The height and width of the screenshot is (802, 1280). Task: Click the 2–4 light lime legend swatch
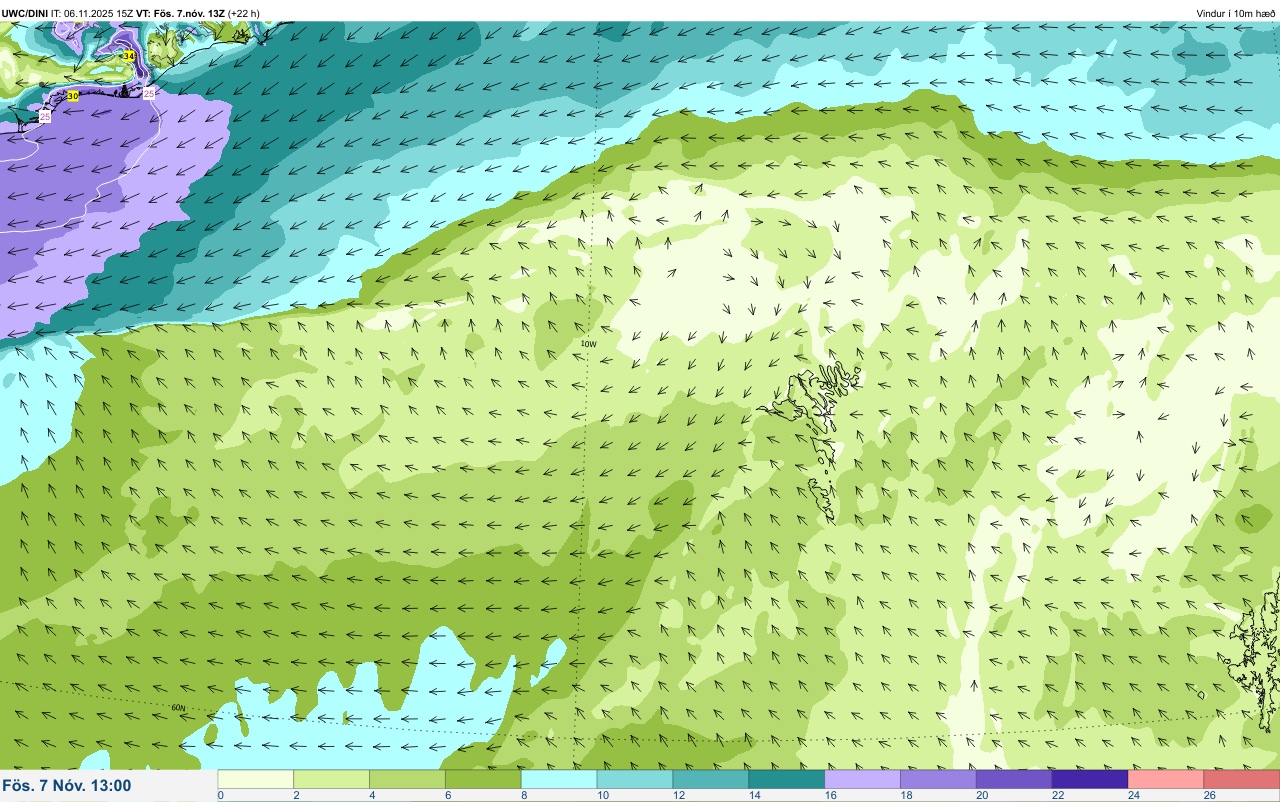(331, 779)
